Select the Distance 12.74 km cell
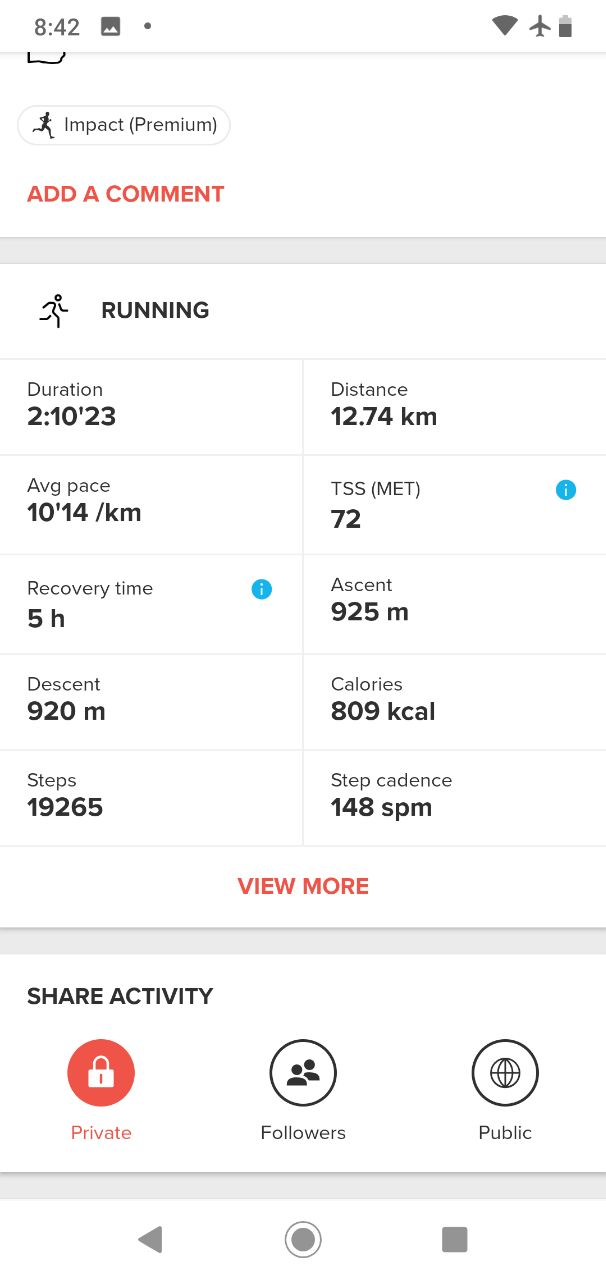The width and height of the screenshot is (606, 1280). (454, 405)
